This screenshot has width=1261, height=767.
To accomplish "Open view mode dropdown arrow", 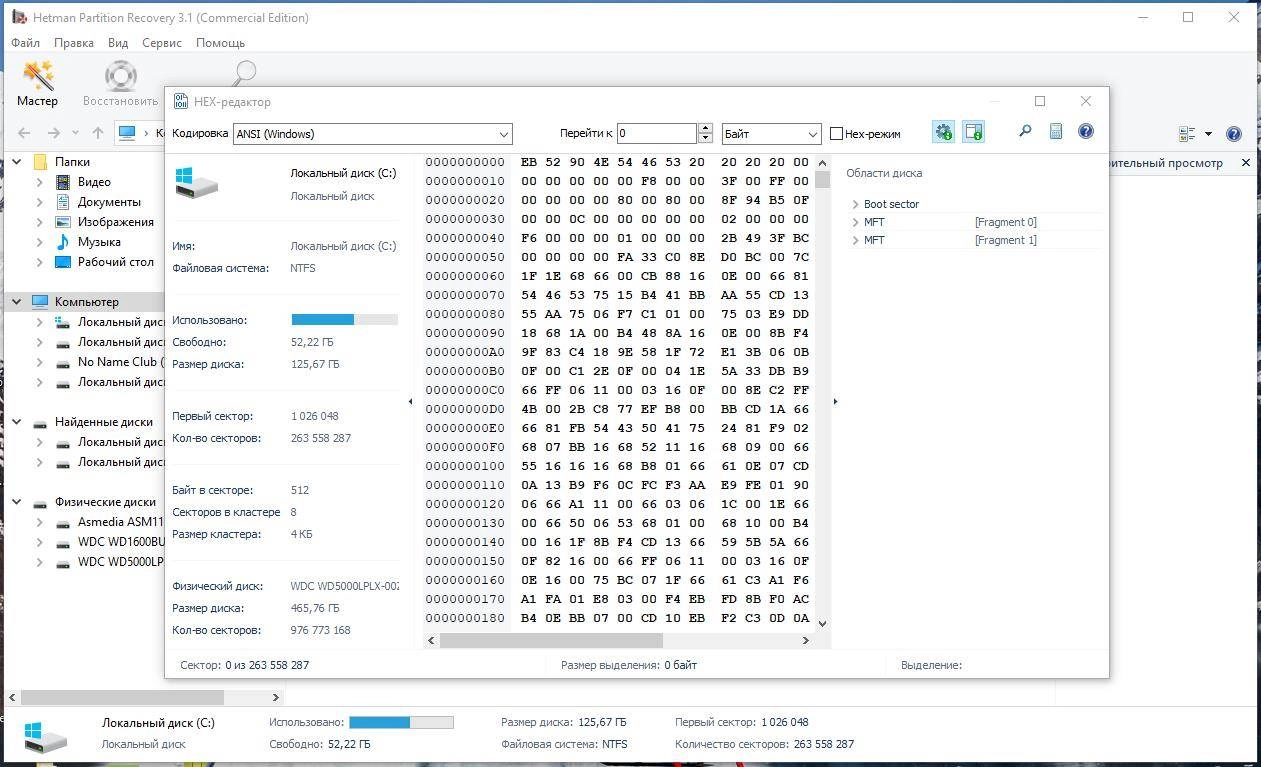I will click(1208, 133).
